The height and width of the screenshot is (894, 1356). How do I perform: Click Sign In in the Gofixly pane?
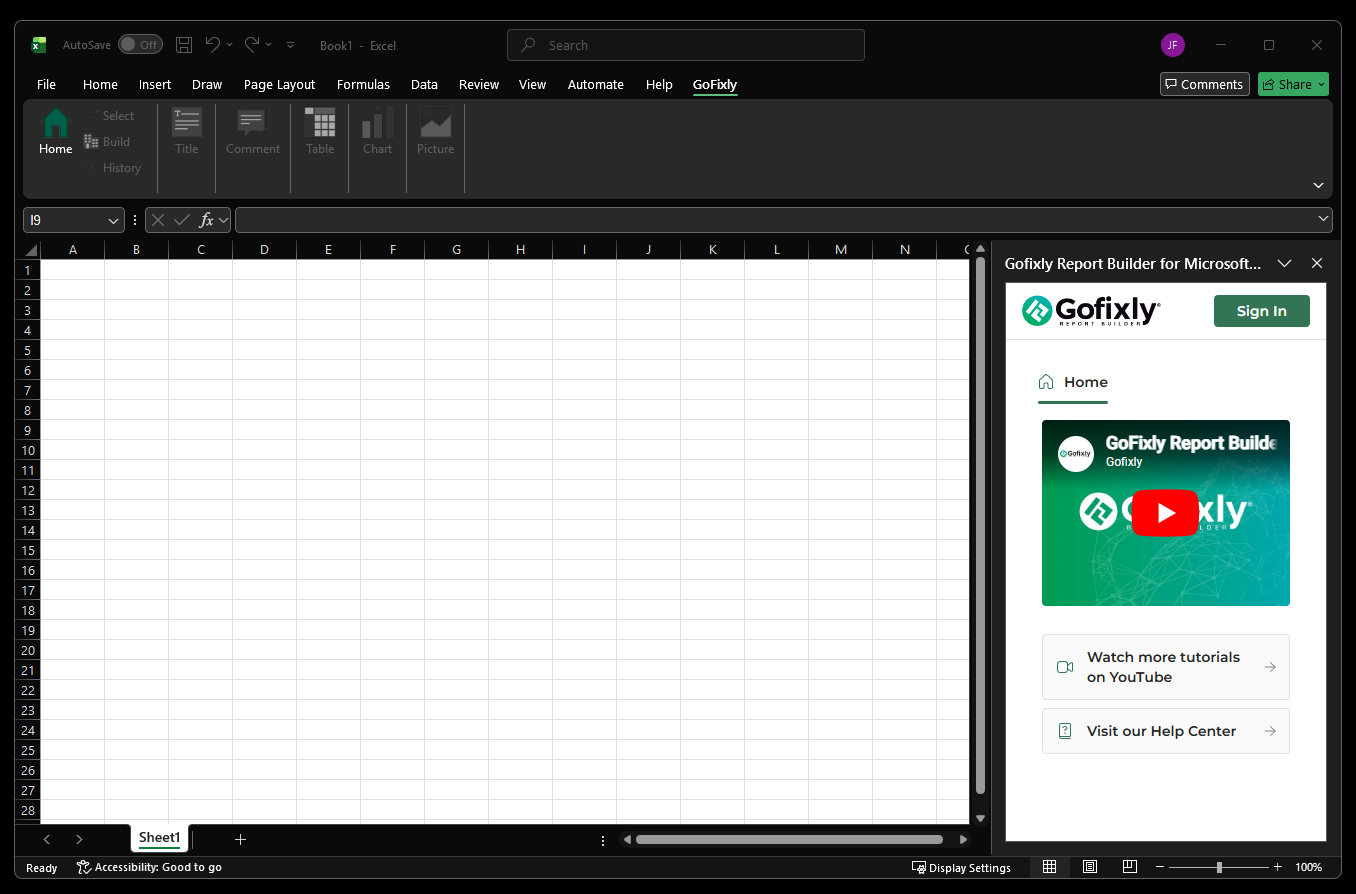(x=1261, y=310)
